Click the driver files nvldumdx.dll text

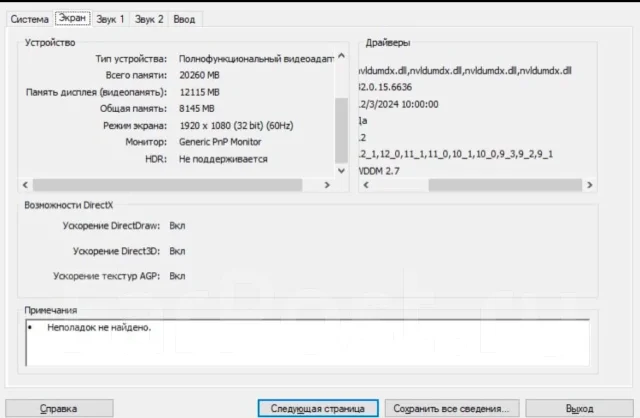pos(465,71)
